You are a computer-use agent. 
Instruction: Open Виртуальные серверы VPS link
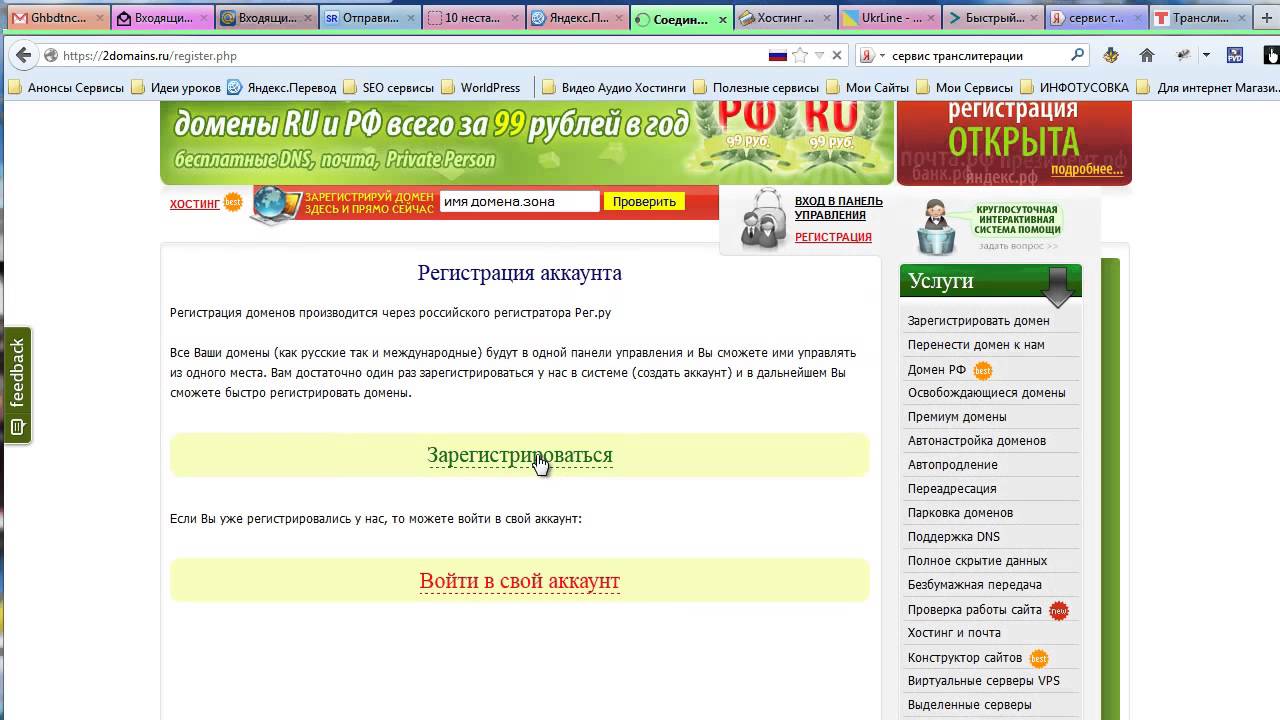click(983, 681)
